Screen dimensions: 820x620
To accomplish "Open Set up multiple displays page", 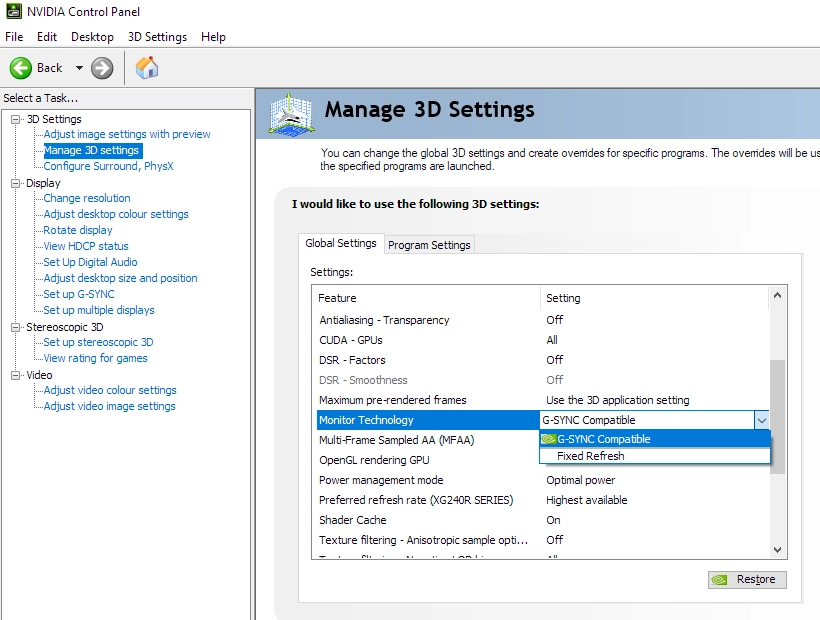I will 99,310.
